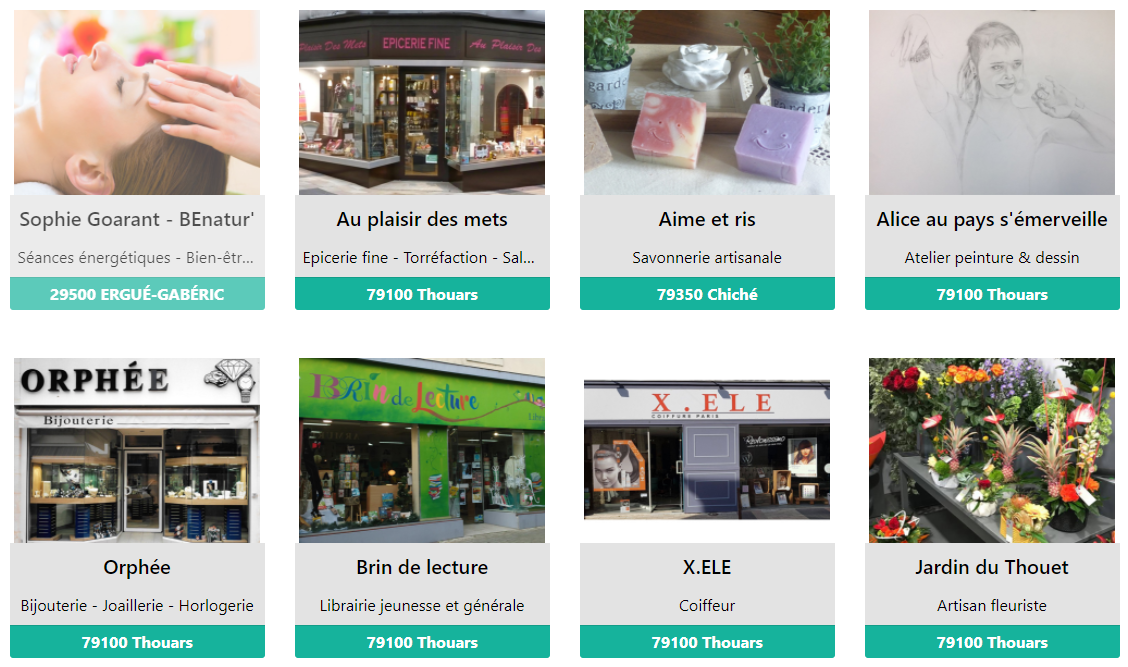Open the X.ELE coiffure storefront photo
The image size is (1128, 667).
pyautogui.click(x=706, y=450)
